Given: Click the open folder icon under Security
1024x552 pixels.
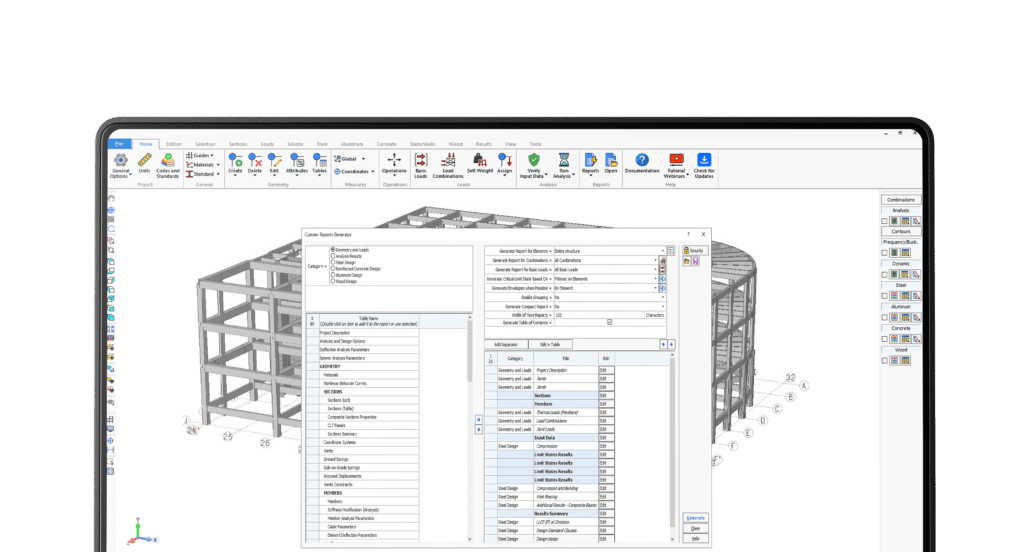Looking at the screenshot, I should click(x=687, y=261).
